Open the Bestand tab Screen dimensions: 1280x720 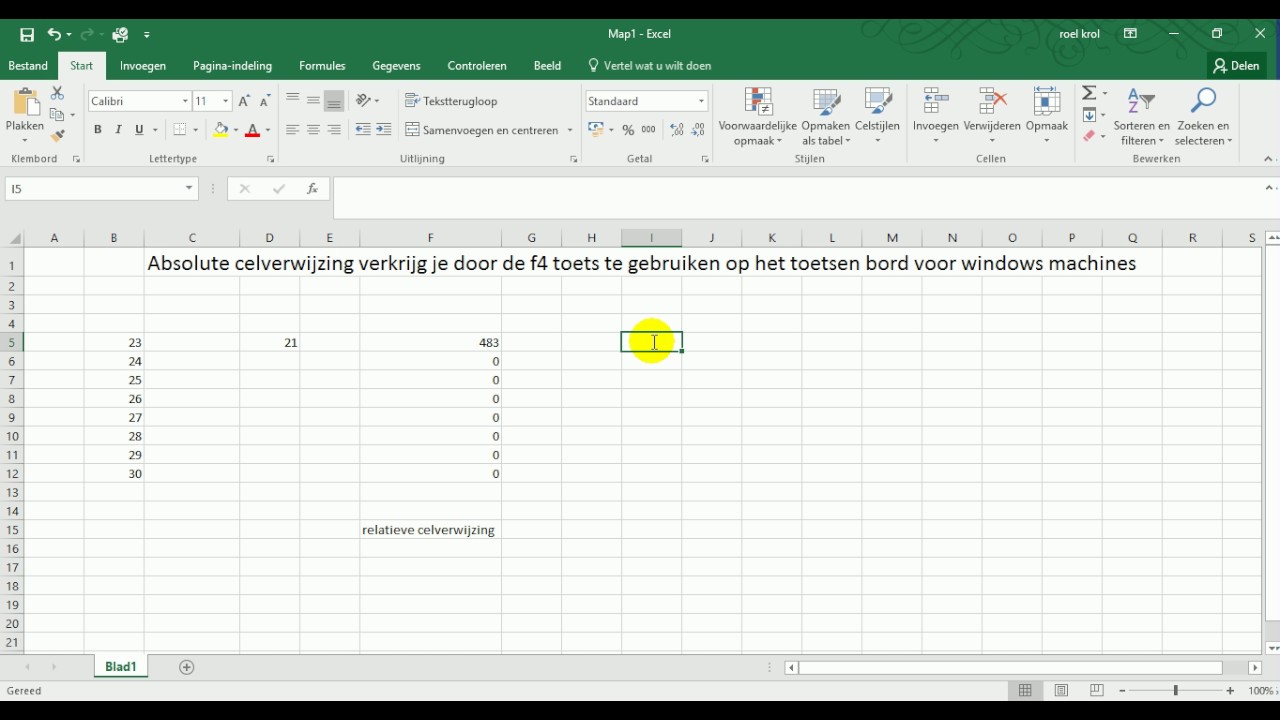[28, 66]
